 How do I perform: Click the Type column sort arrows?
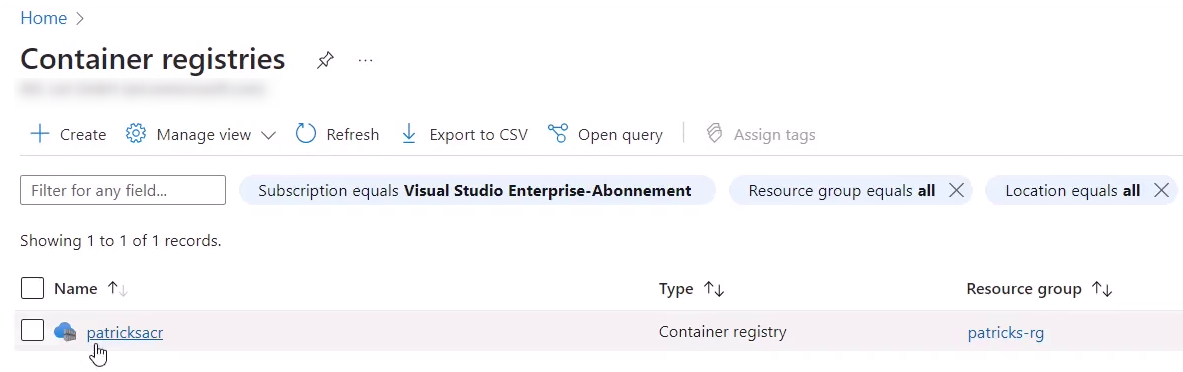click(713, 288)
